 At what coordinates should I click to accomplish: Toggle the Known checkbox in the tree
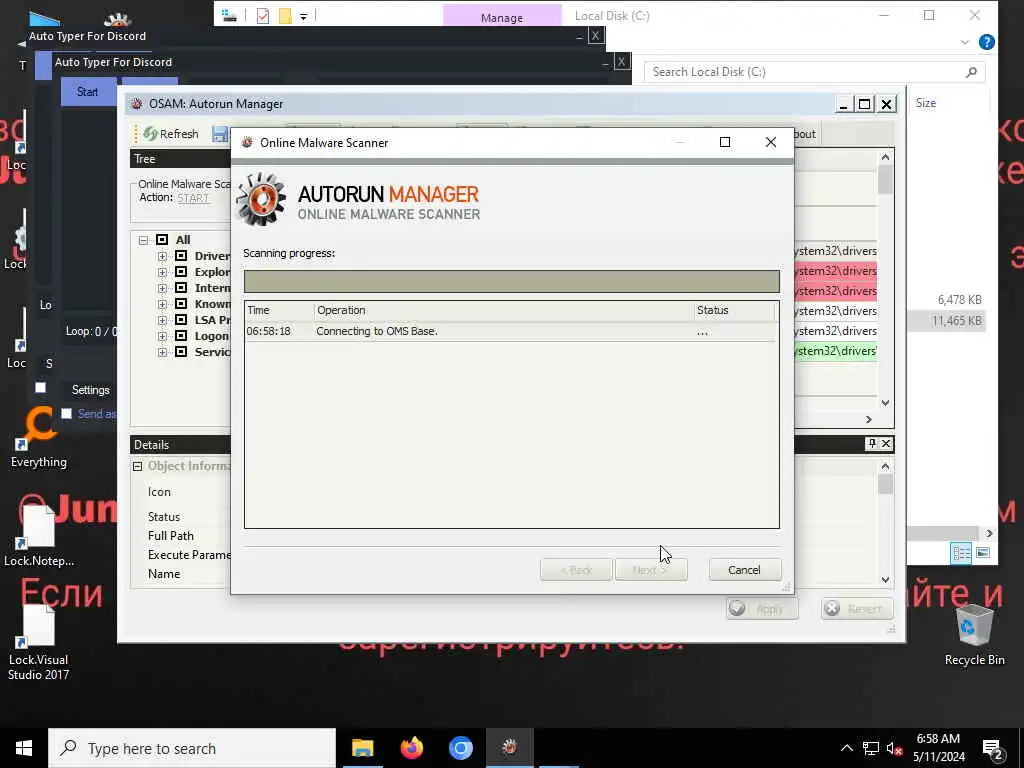coord(182,304)
